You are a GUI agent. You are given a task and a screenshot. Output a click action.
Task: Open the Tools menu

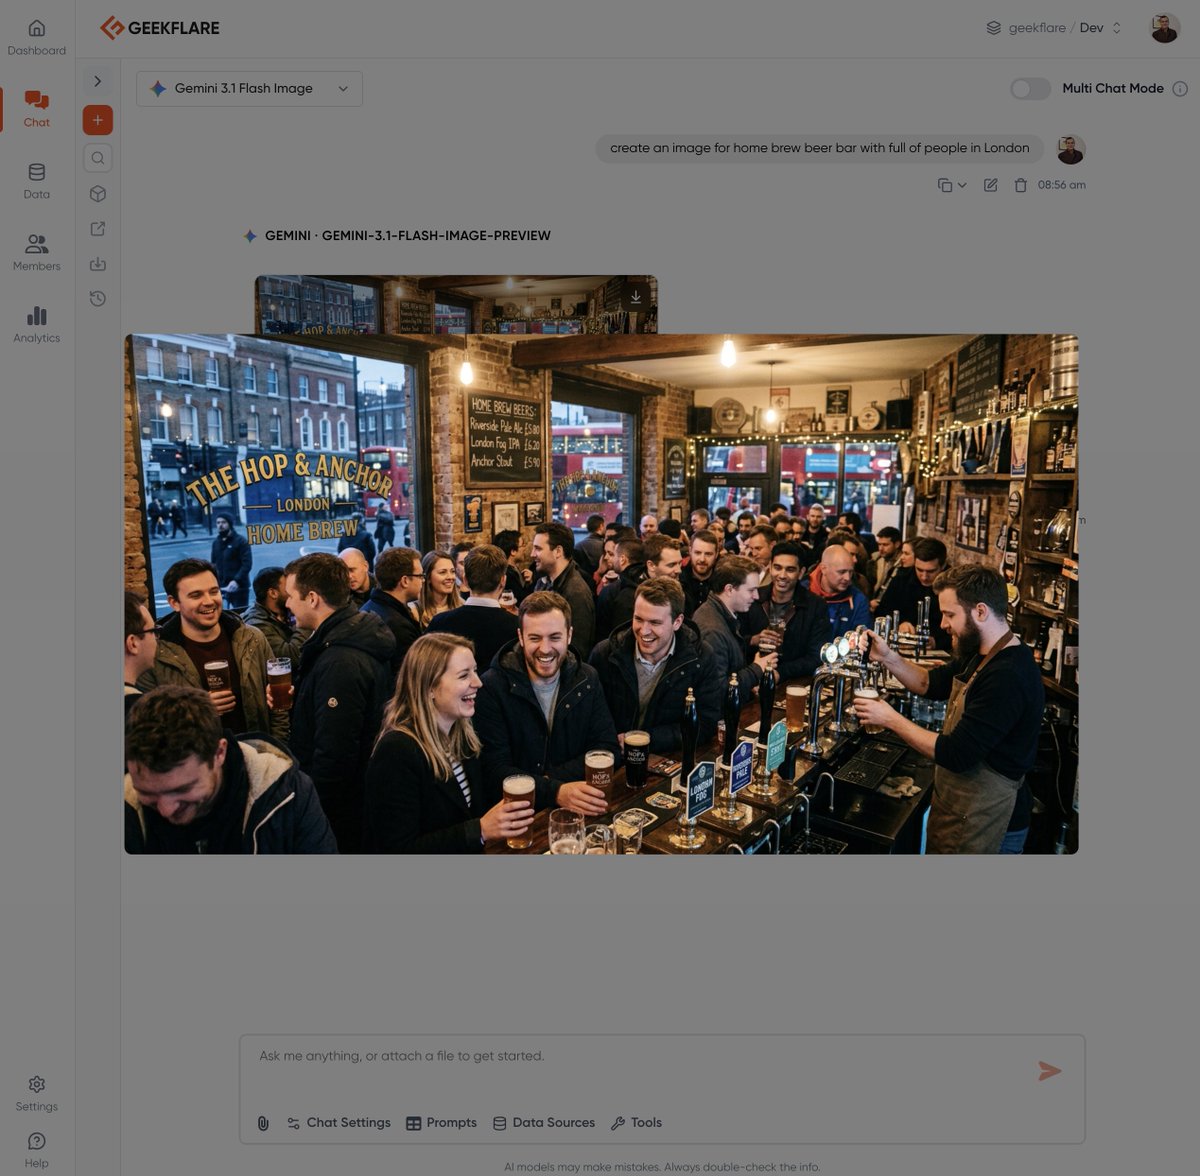pos(636,1123)
